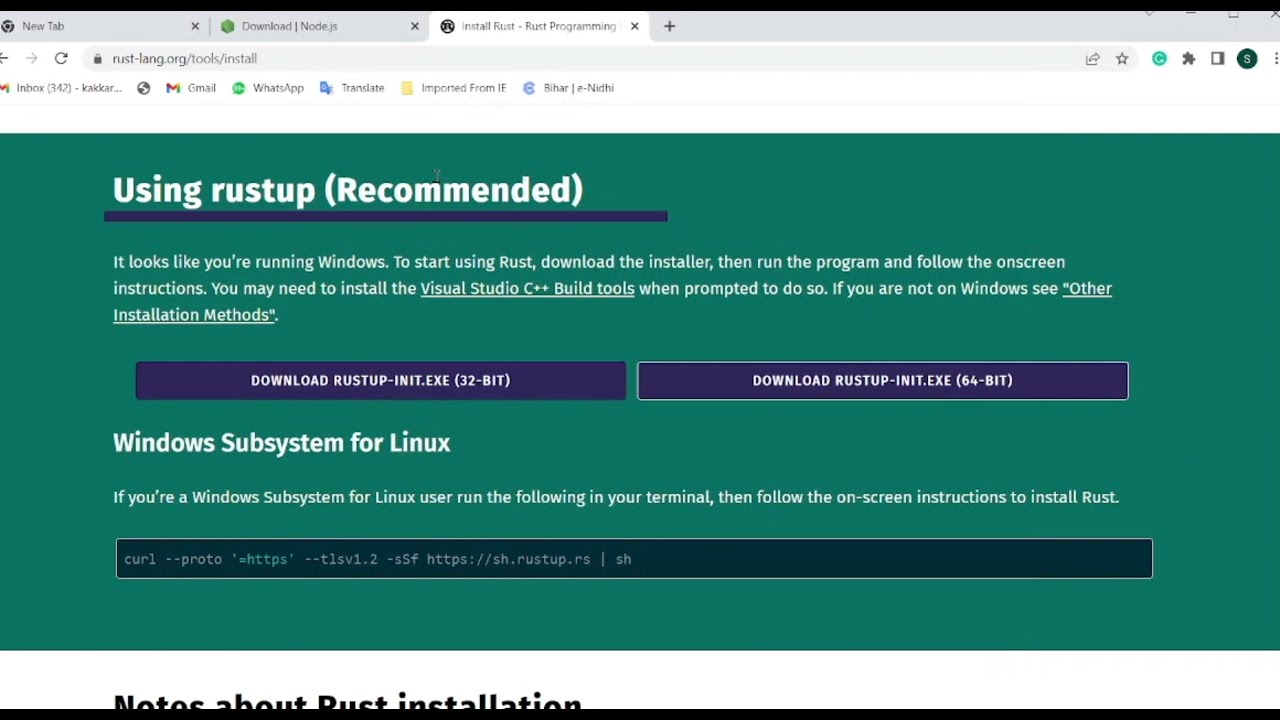Switch to the Download | Node.js tab
Viewport: 1280px width, 720px height.
coord(320,26)
